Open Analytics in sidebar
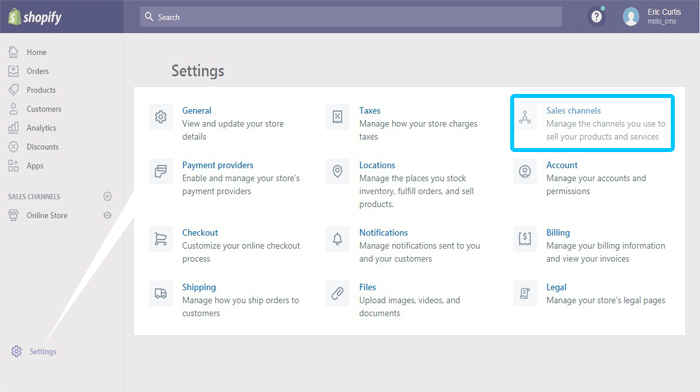Screen dimensions: 700x392 pyautogui.click(x=41, y=128)
